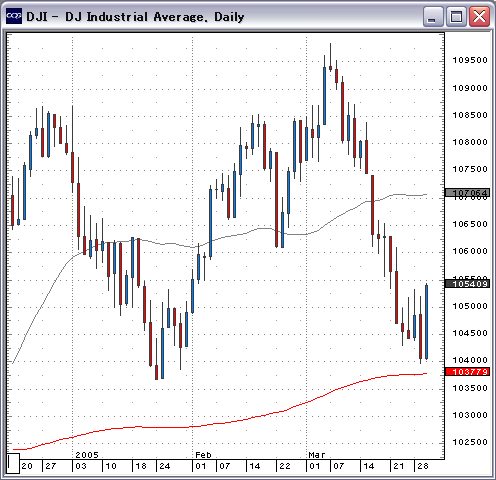Click the small box at time axis left corner
This screenshot has height=480, width=496.
pyautogui.click(x=13, y=463)
